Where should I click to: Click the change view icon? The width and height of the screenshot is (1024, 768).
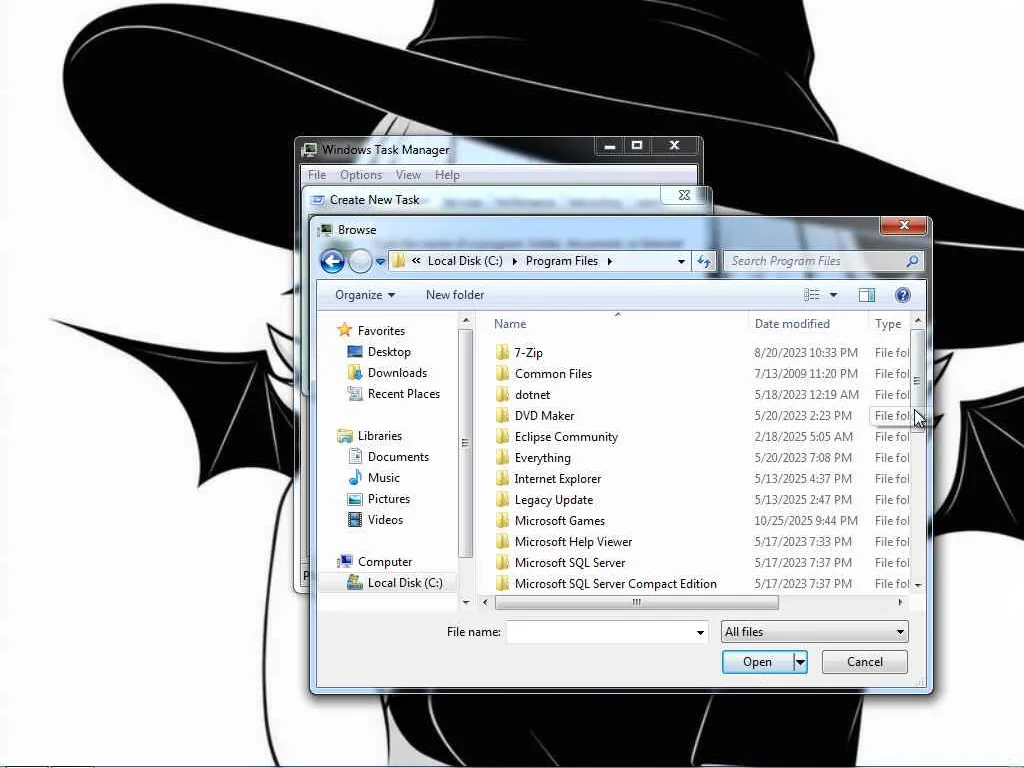pyautogui.click(x=812, y=295)
